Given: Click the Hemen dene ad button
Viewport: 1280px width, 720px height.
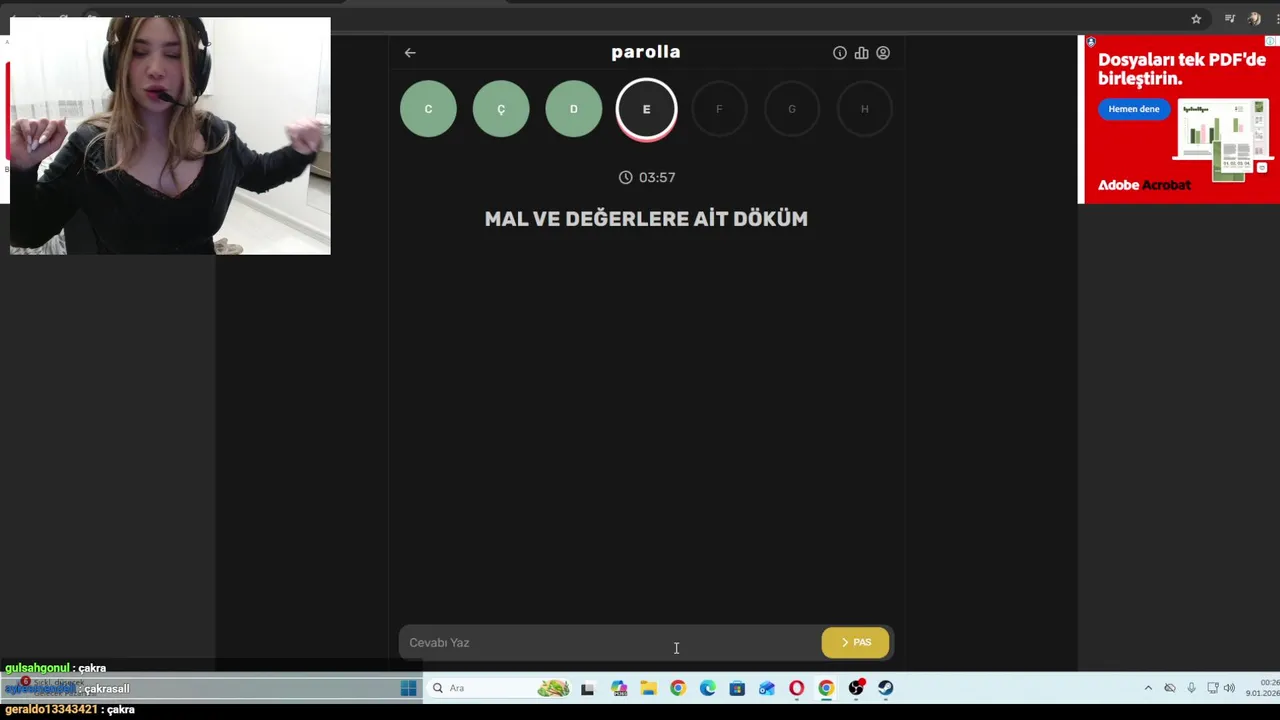Looking at the screenshot, I should point(1134,109).
